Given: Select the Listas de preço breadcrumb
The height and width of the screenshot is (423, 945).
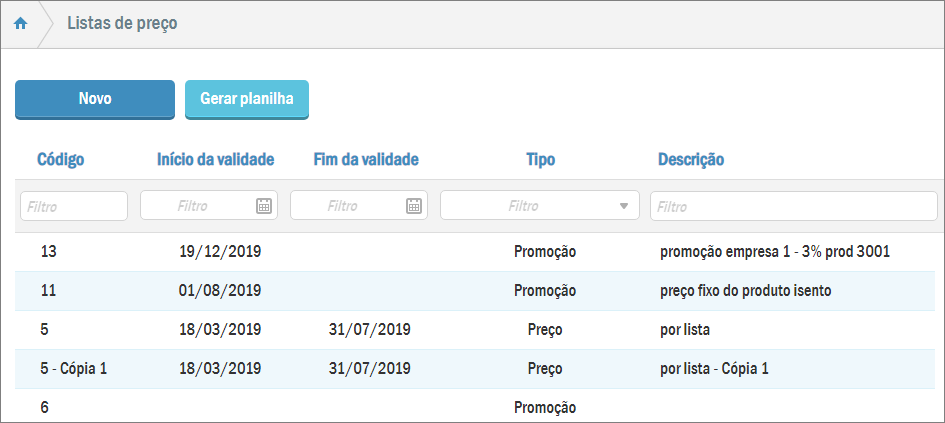Looking at the screenshot, I should pyautogui.click(x=122, y=23).
